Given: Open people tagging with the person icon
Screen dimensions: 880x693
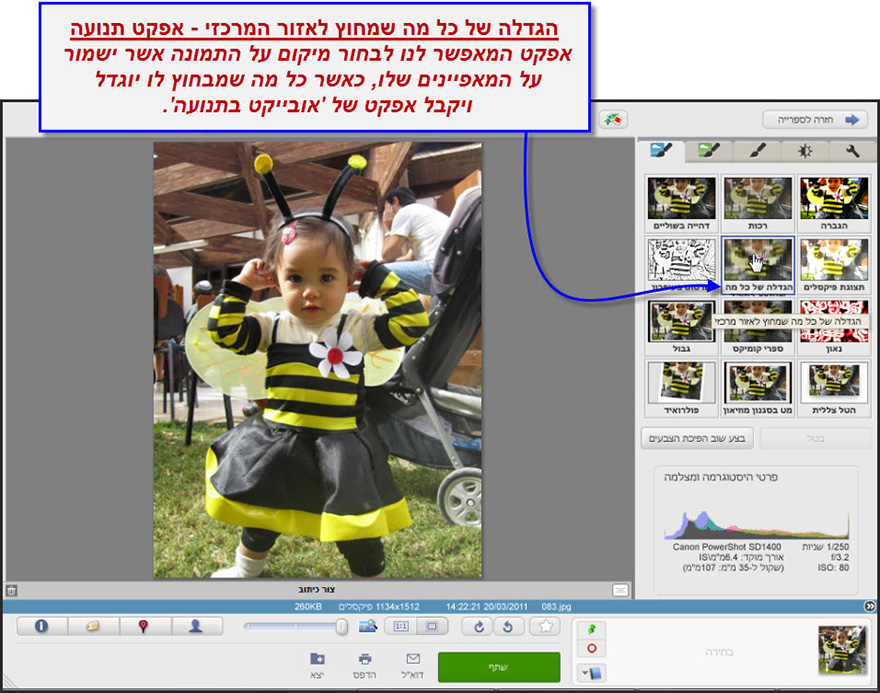Looking at the screenshot, I should coord(195,626).
